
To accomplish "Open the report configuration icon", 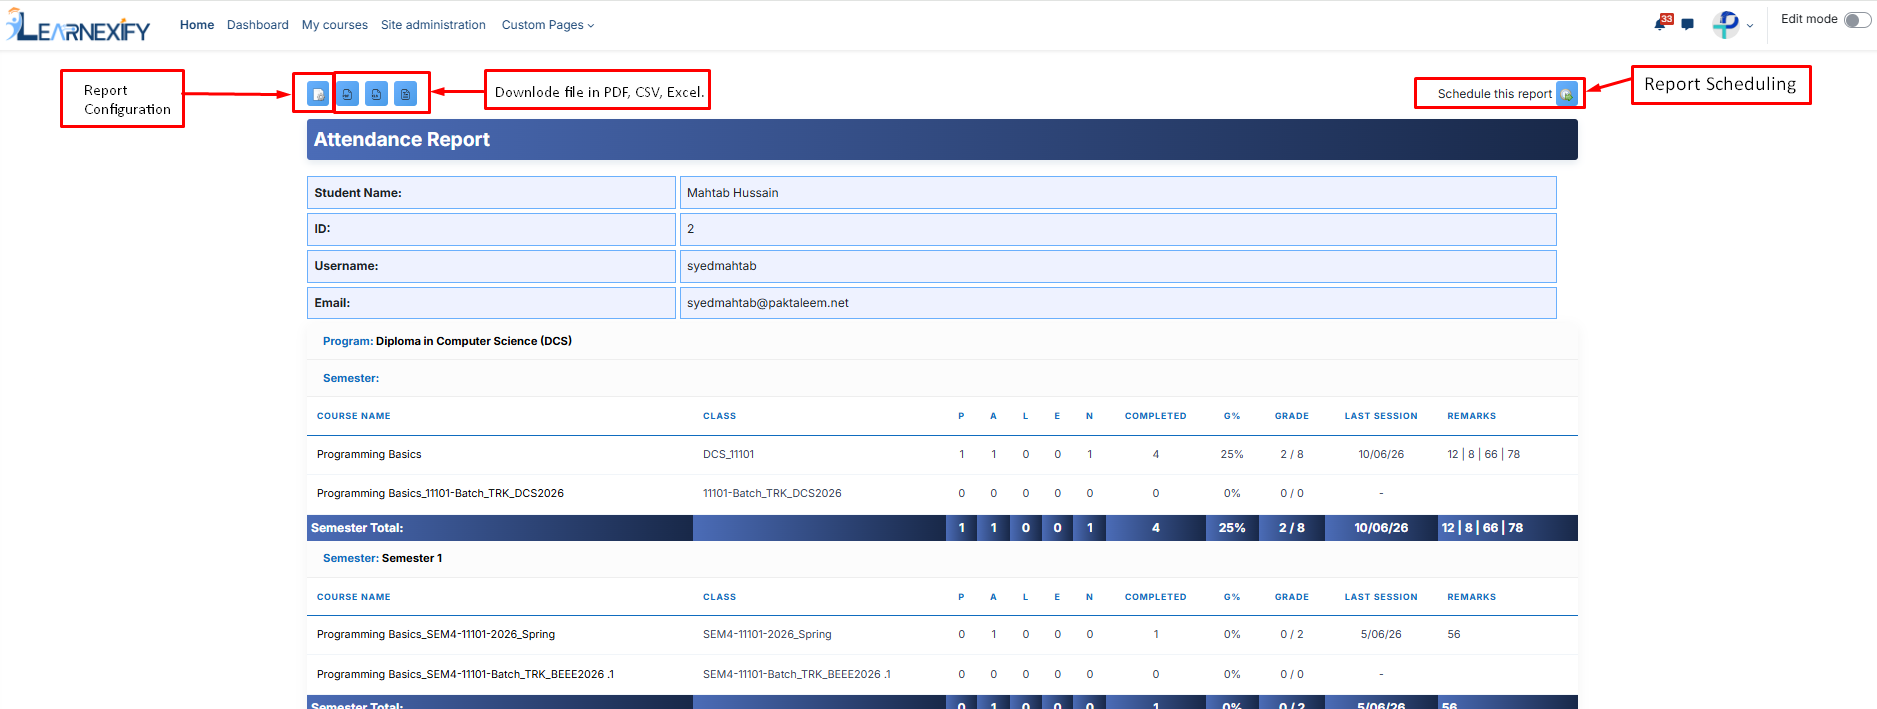I will pyautogui.click(x=318, y=94).
